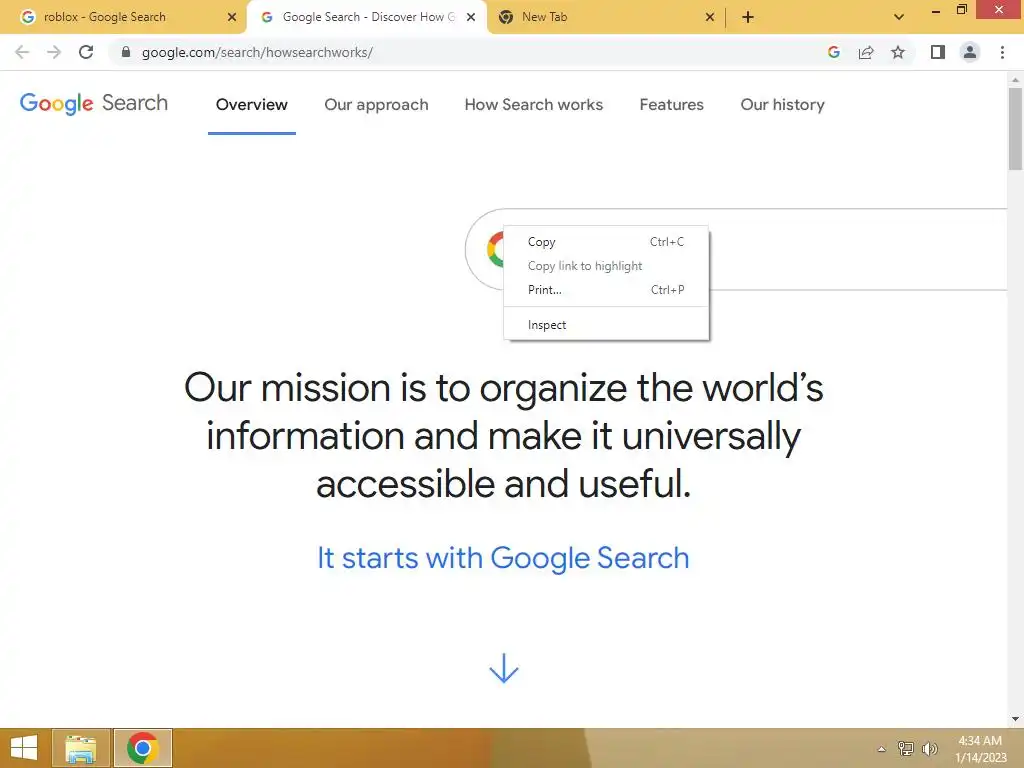Click the scrollbar up arrow
1024x768 pixels.
[x=1015, y=79]
